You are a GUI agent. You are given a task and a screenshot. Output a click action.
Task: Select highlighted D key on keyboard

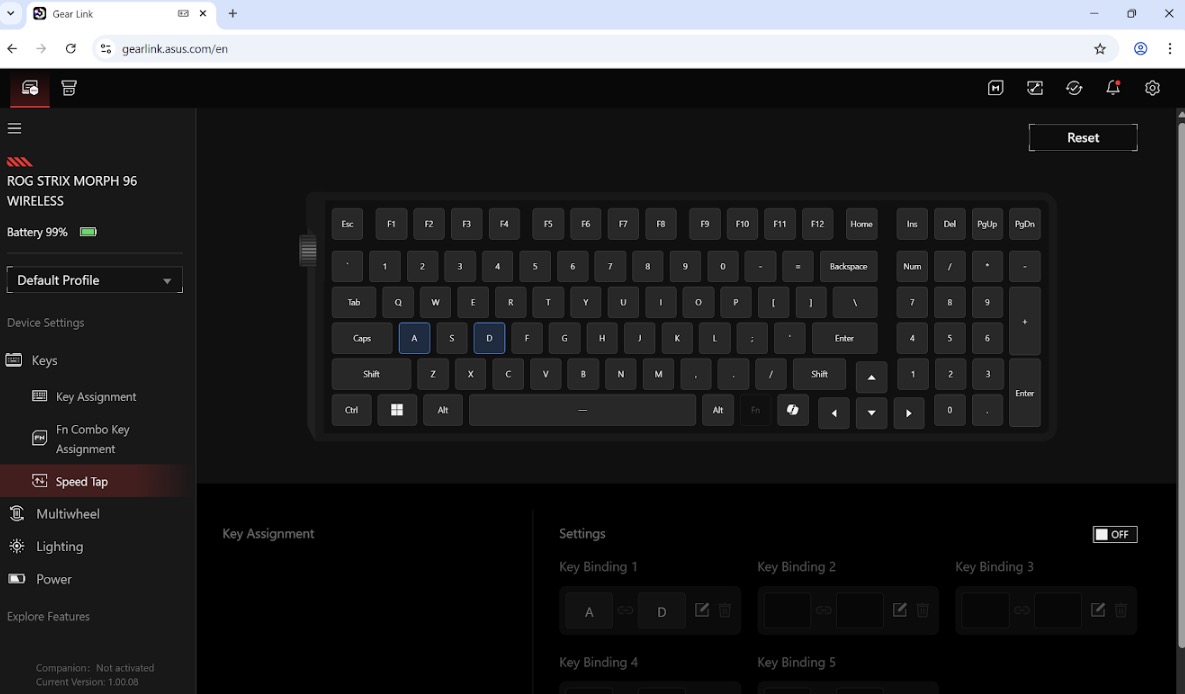click(489, 338)
